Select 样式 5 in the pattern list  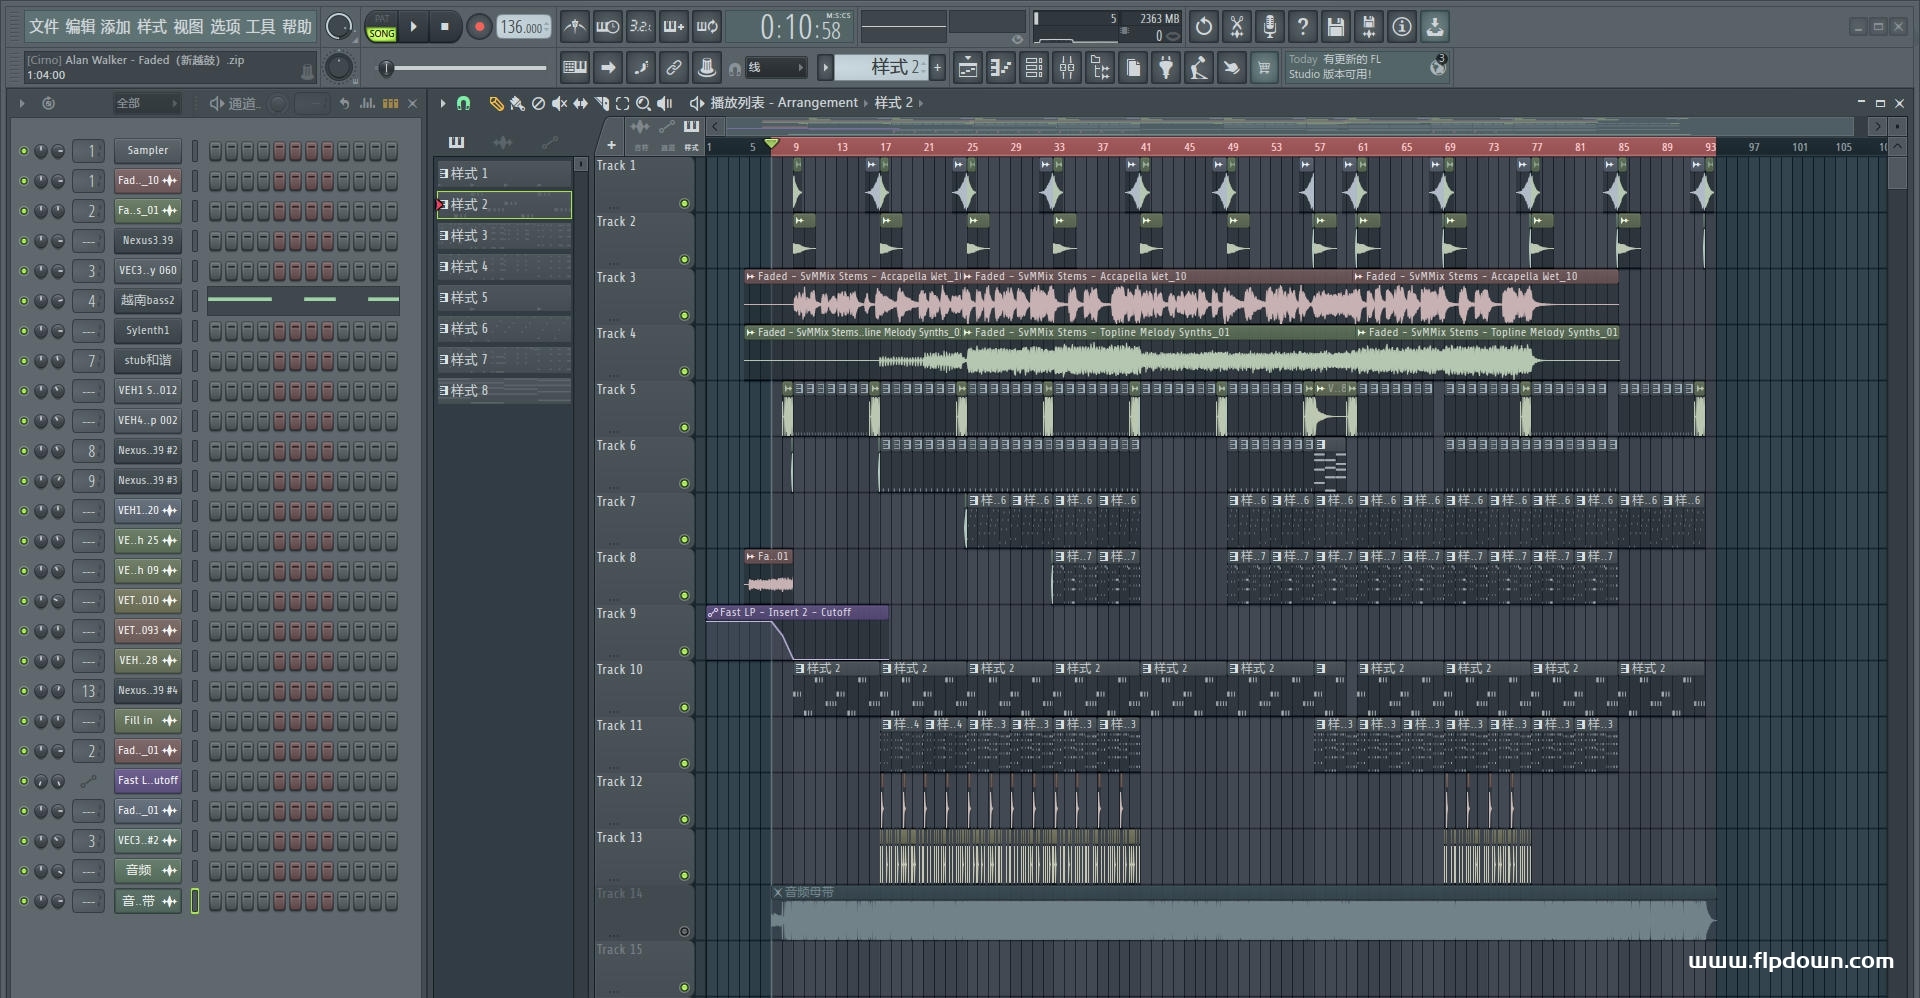[x=504, y=298]
